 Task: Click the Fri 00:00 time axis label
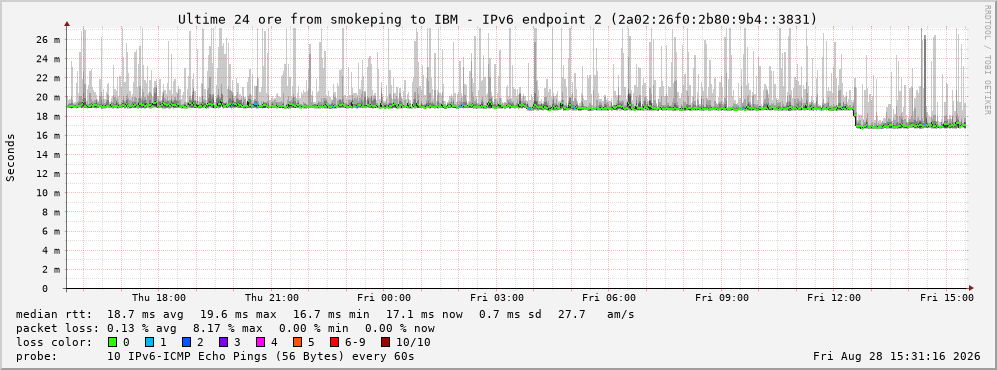click(x=384, y=298)
